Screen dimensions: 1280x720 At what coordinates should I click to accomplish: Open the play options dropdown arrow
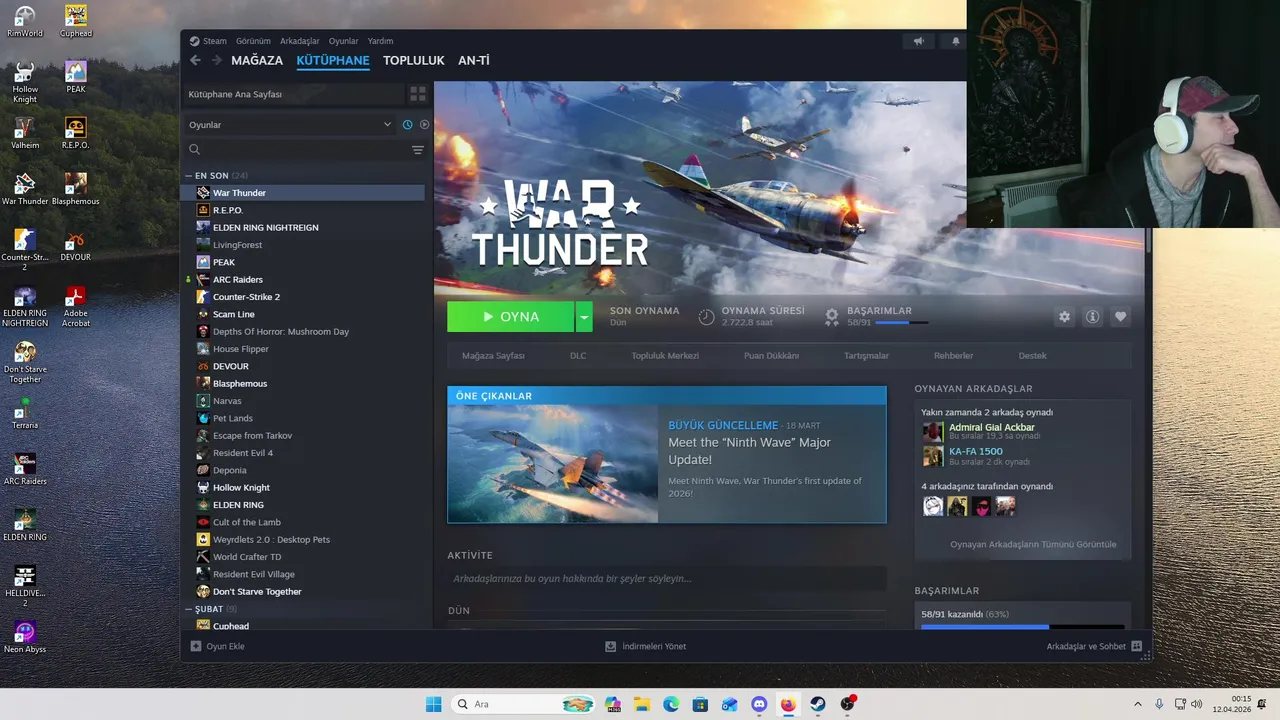point(584,316)
